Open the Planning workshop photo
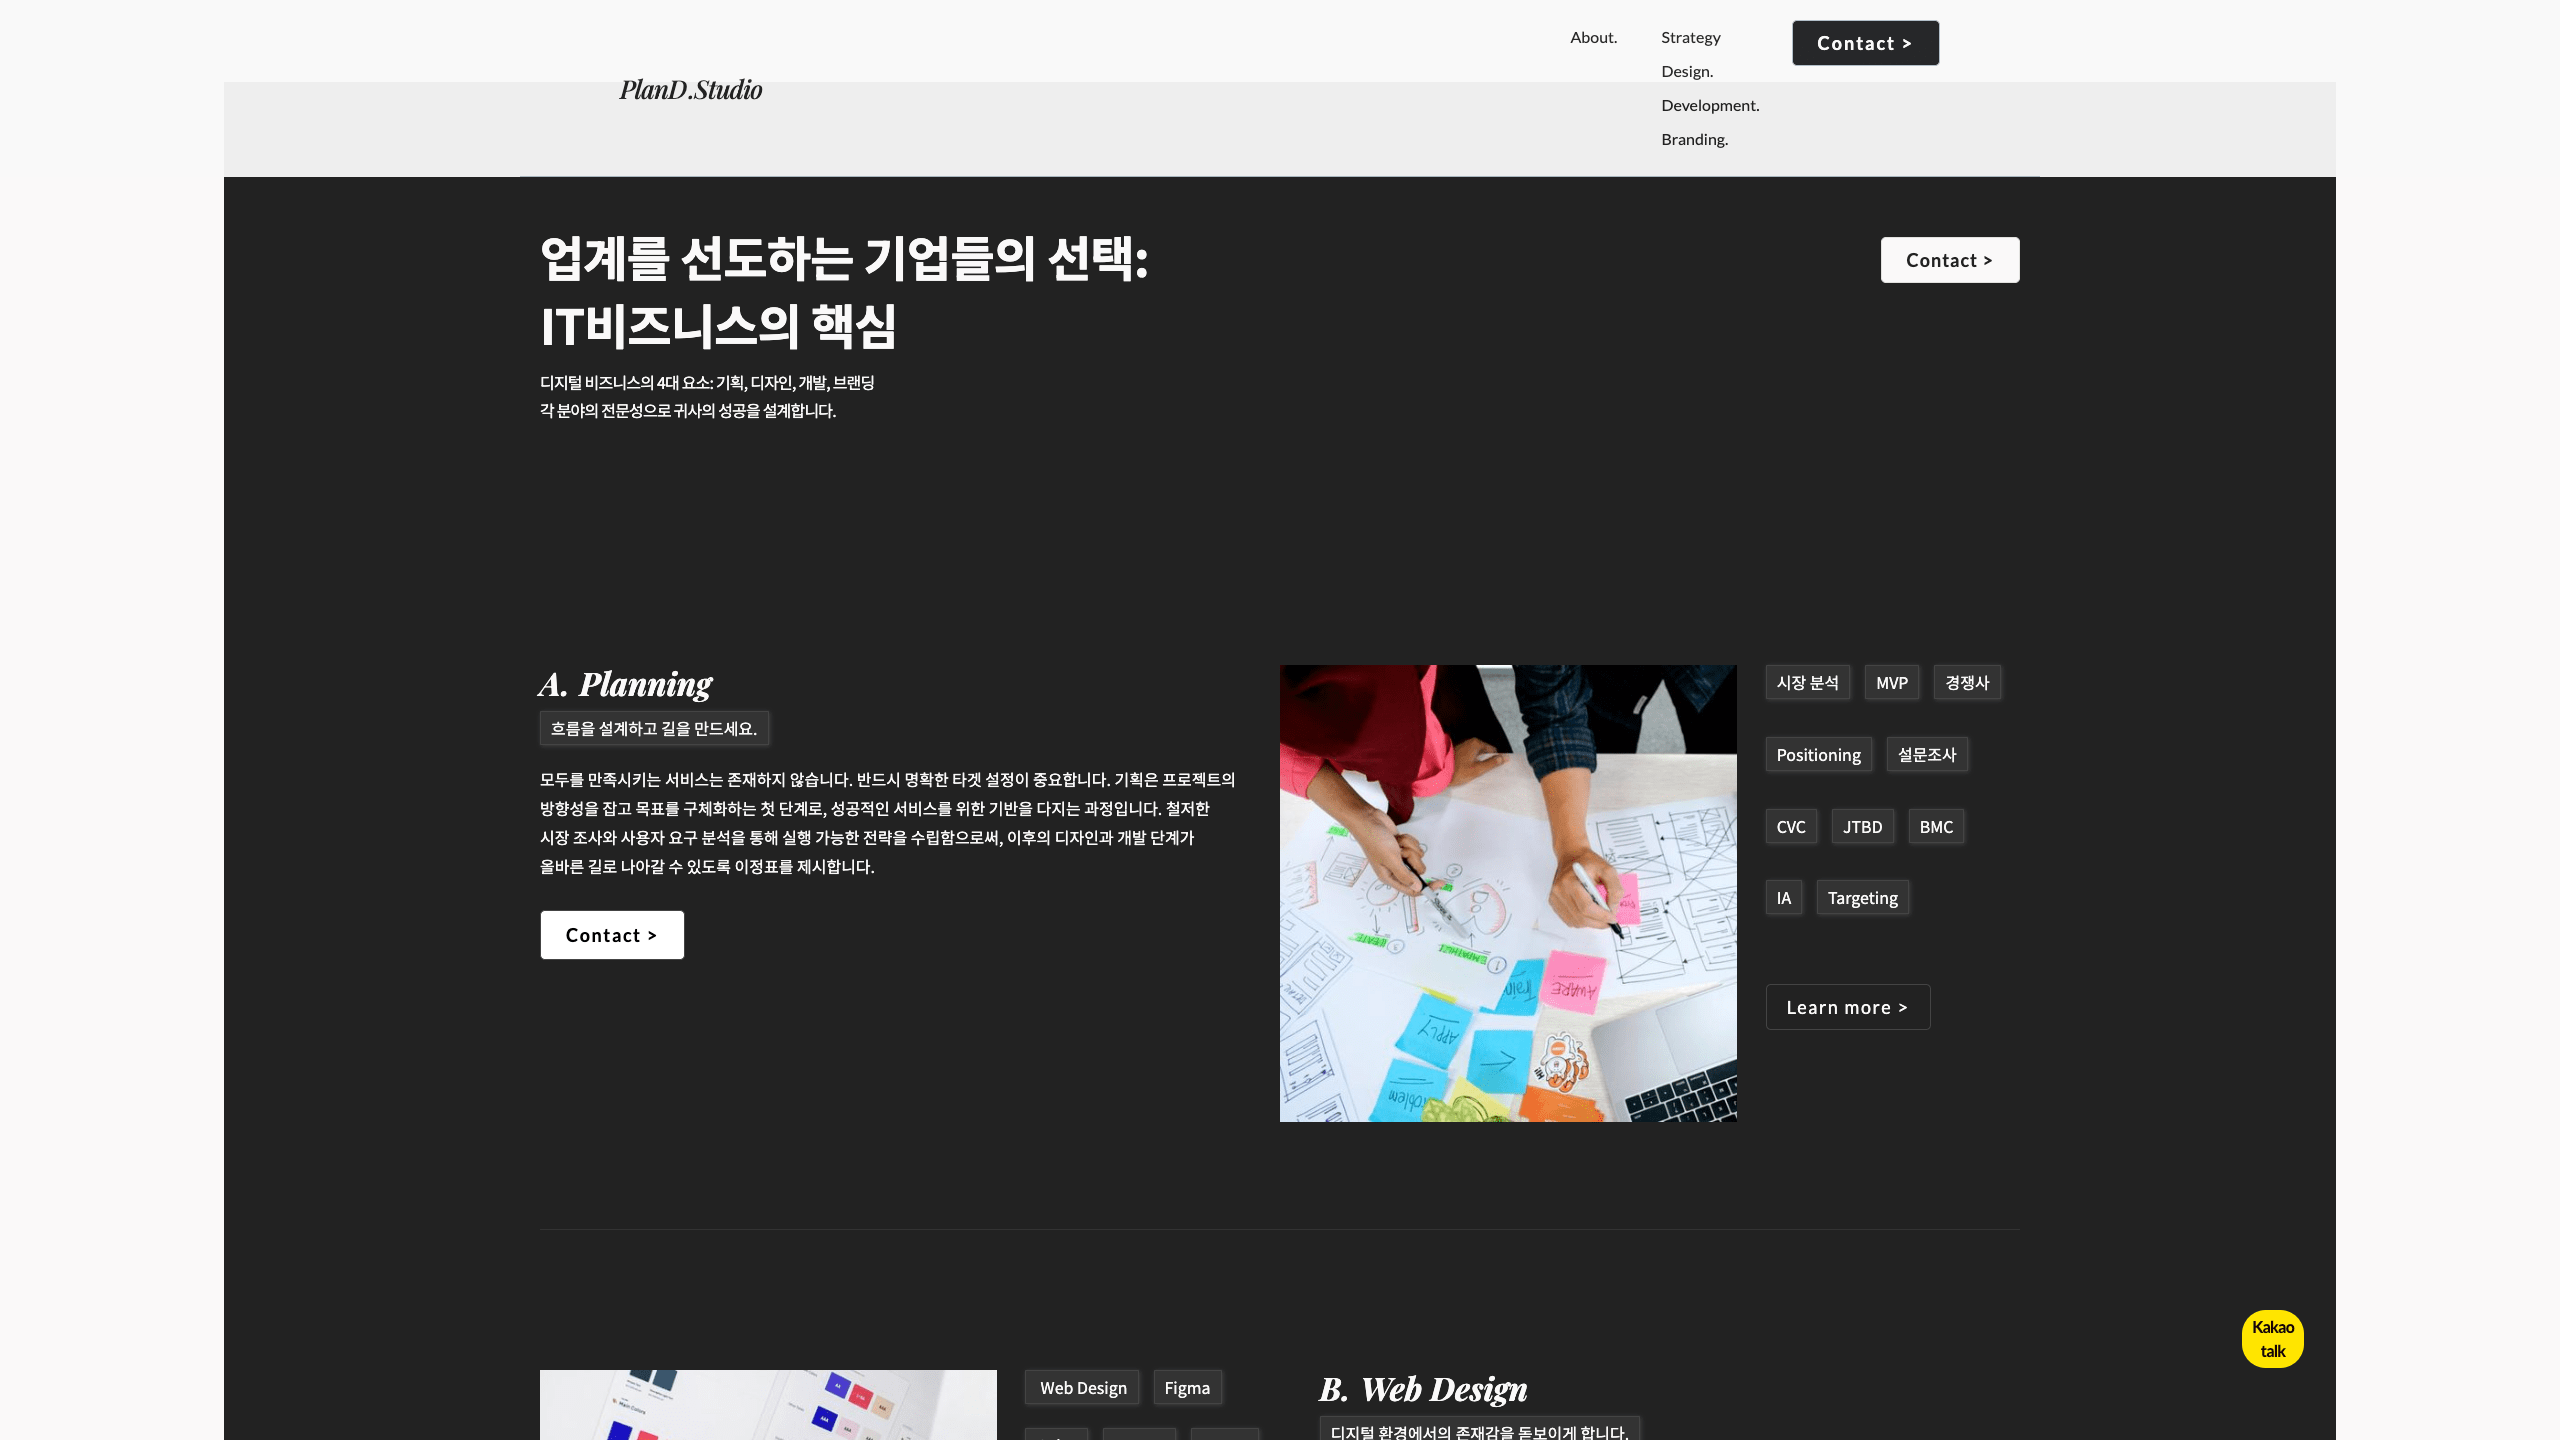The image size is (2560, 1440). [1508, 893]
